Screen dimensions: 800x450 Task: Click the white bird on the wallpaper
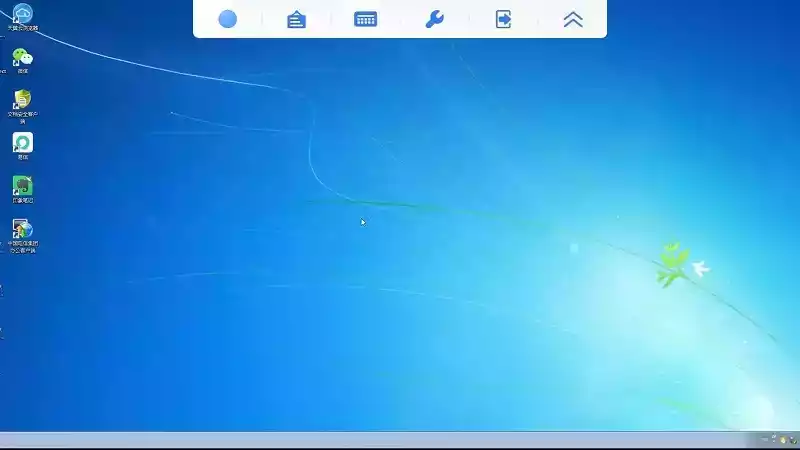pyautogui.click(x=700, y=268)
